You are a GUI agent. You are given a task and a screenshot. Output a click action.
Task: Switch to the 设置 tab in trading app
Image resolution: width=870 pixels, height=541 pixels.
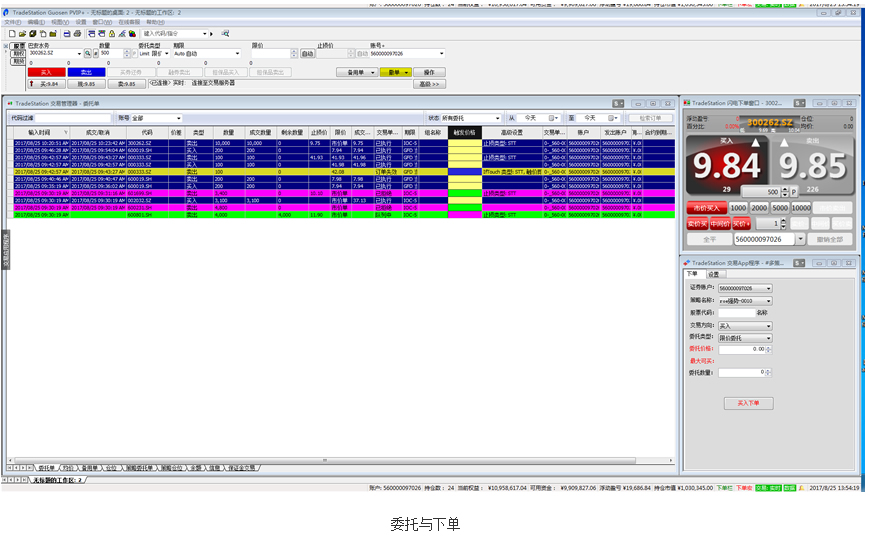pyautogui.click(x=713, y=274)
